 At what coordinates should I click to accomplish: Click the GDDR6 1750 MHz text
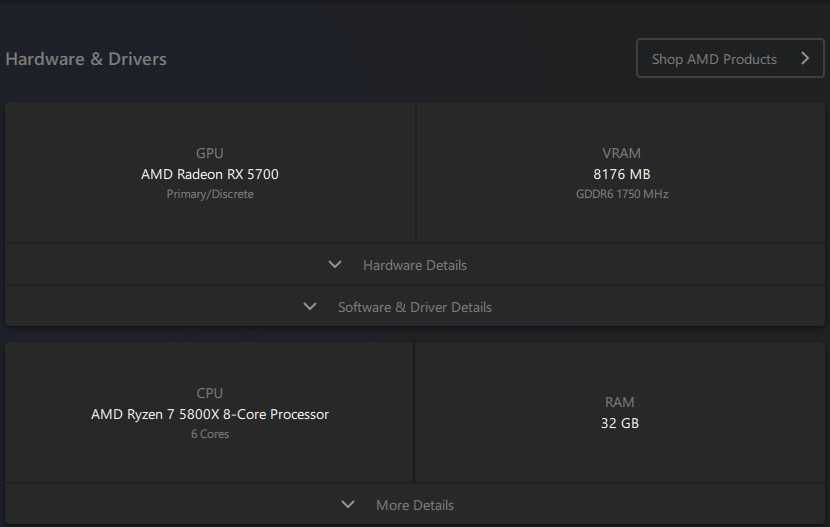pos(621,194)
